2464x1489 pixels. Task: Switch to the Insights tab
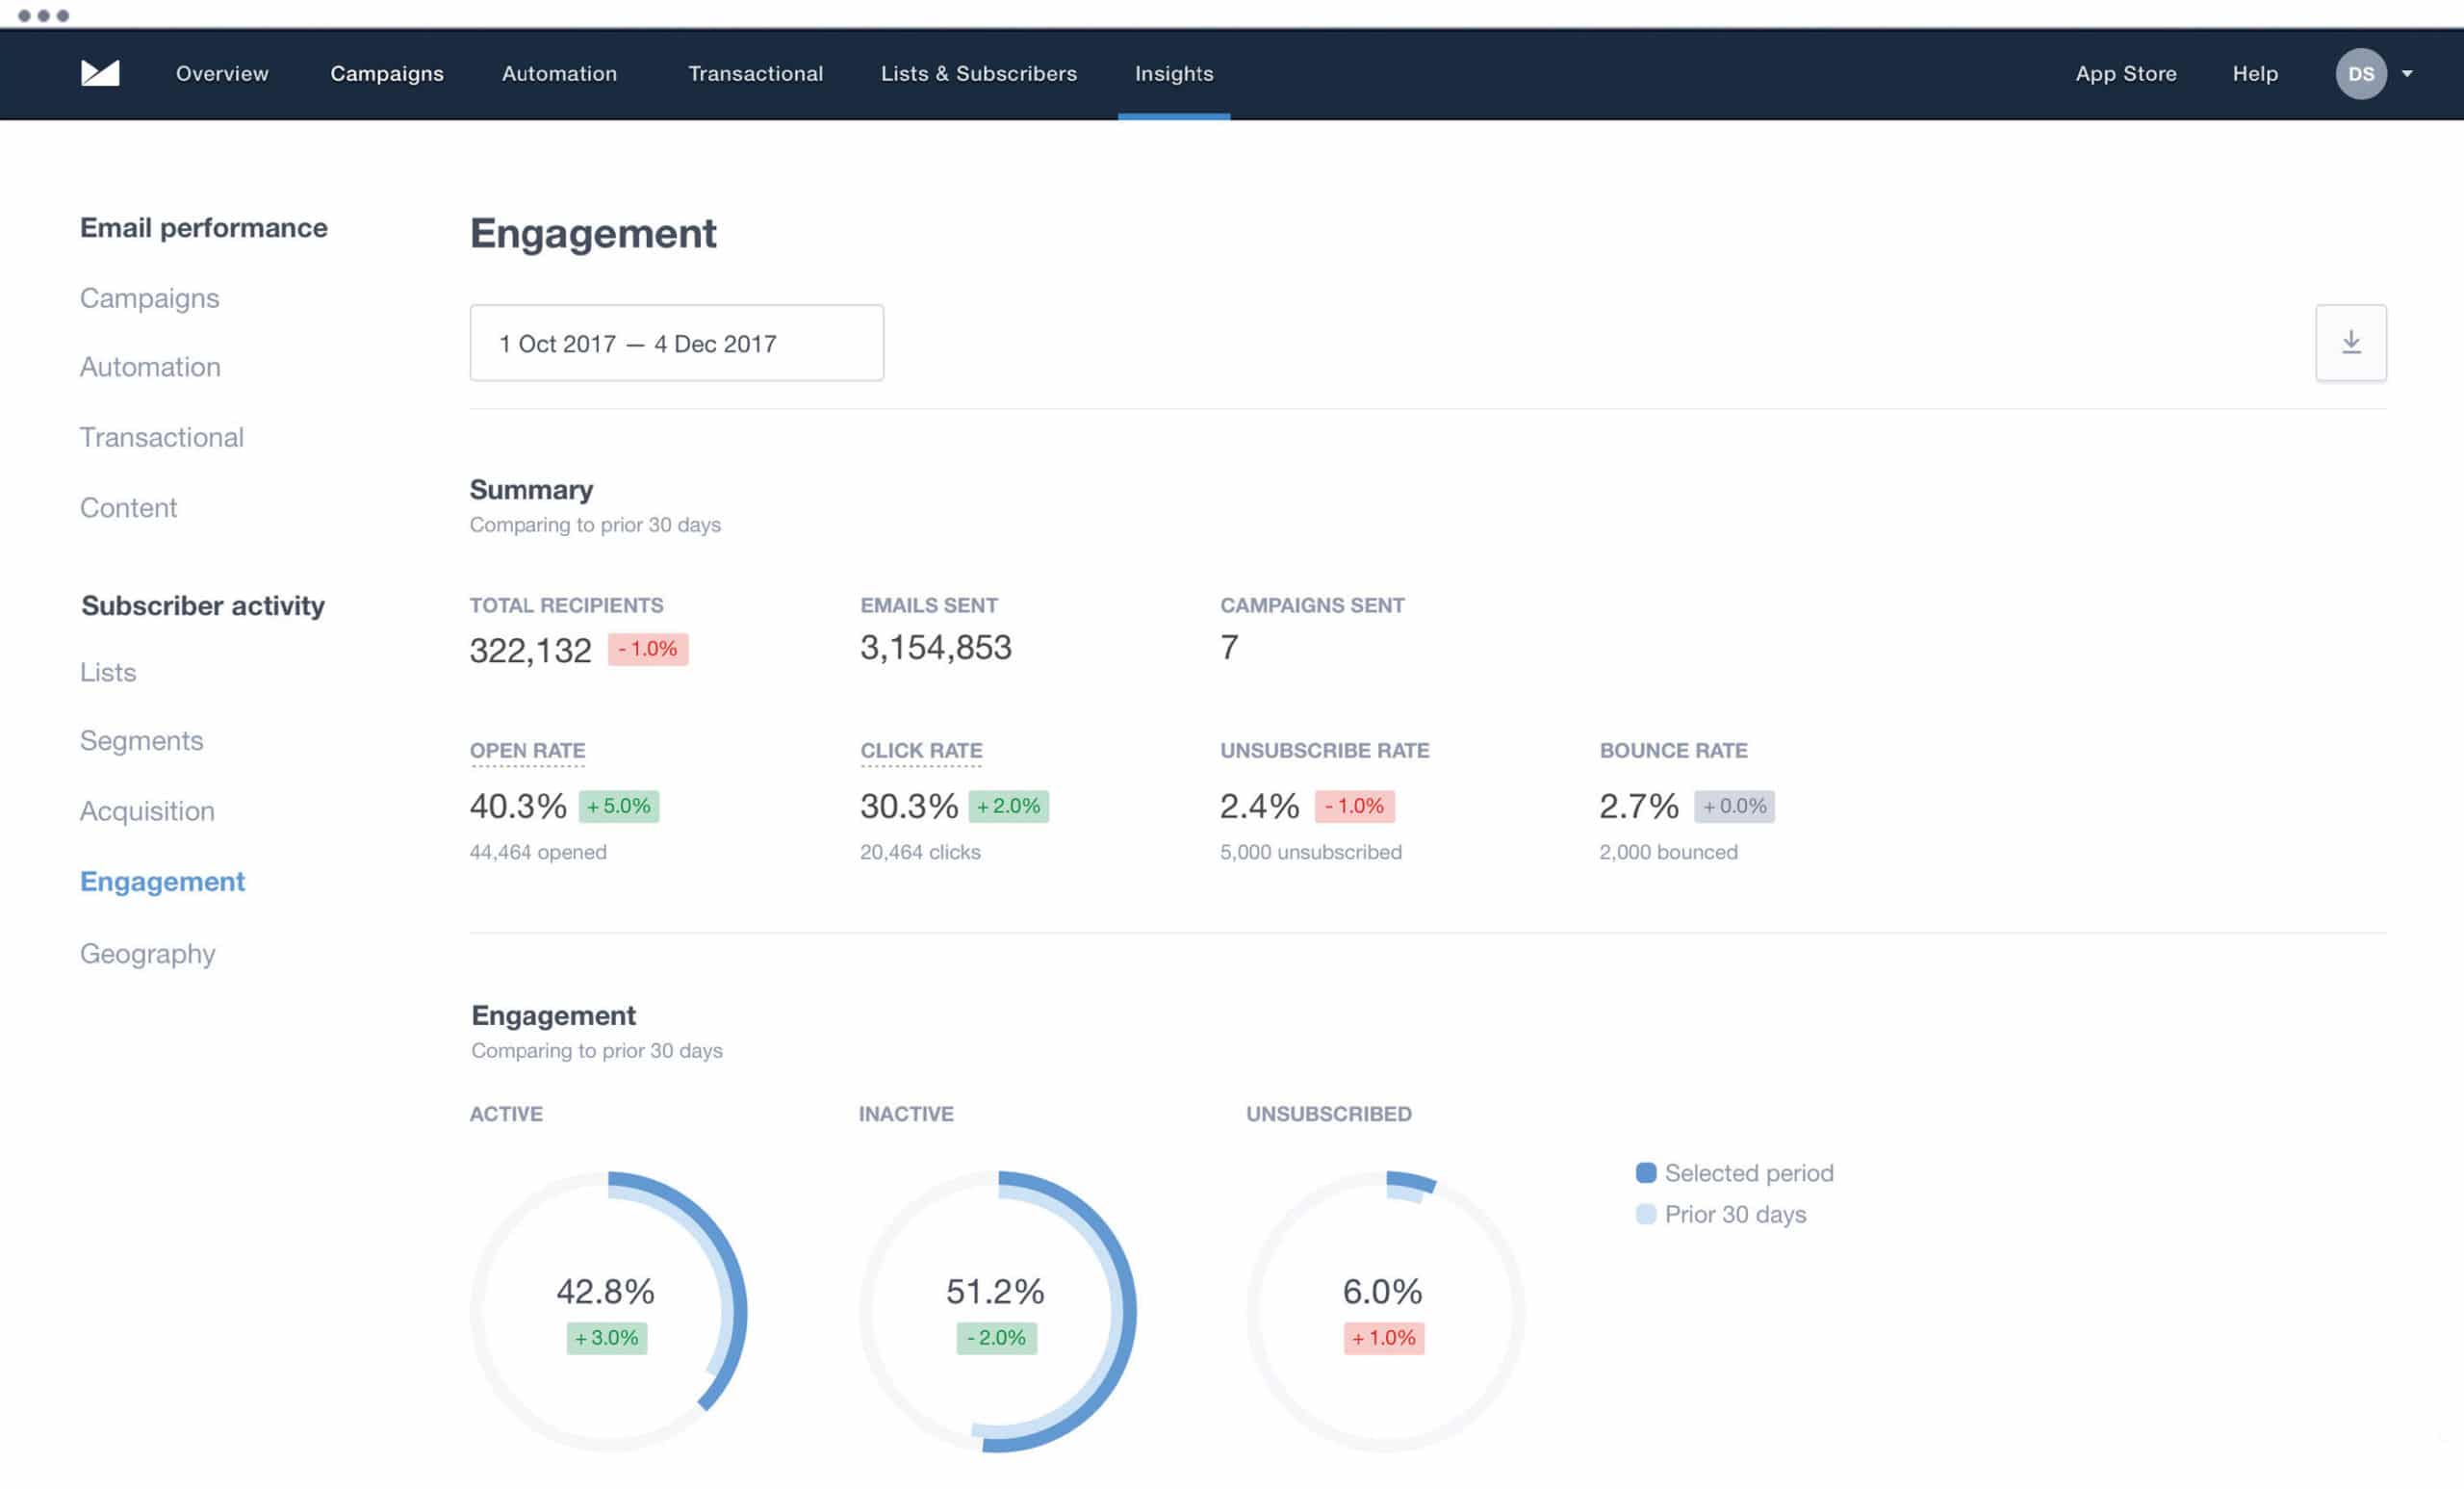coord(1174,73)
